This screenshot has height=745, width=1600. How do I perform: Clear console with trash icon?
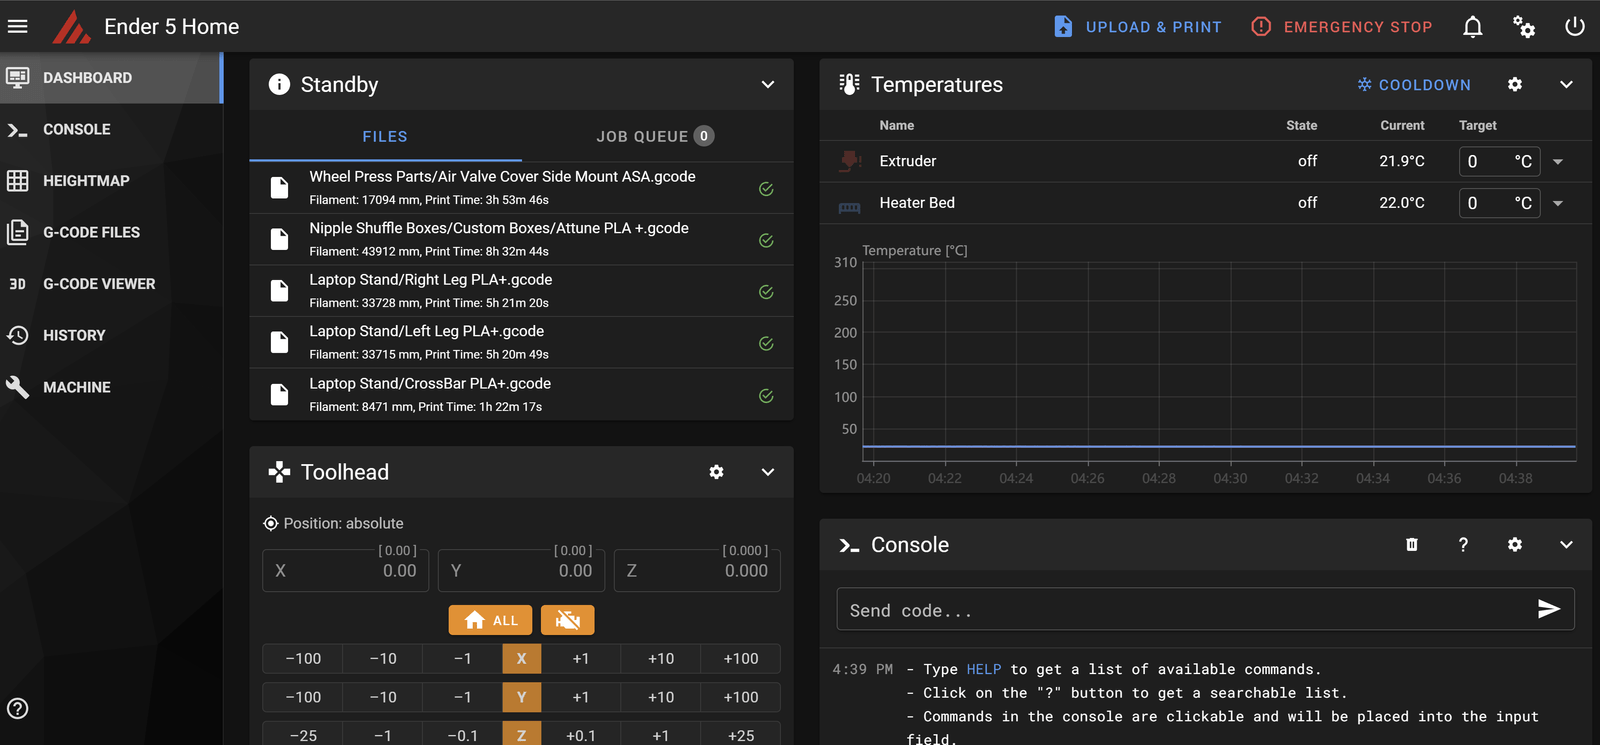[x=1412, y=545]
